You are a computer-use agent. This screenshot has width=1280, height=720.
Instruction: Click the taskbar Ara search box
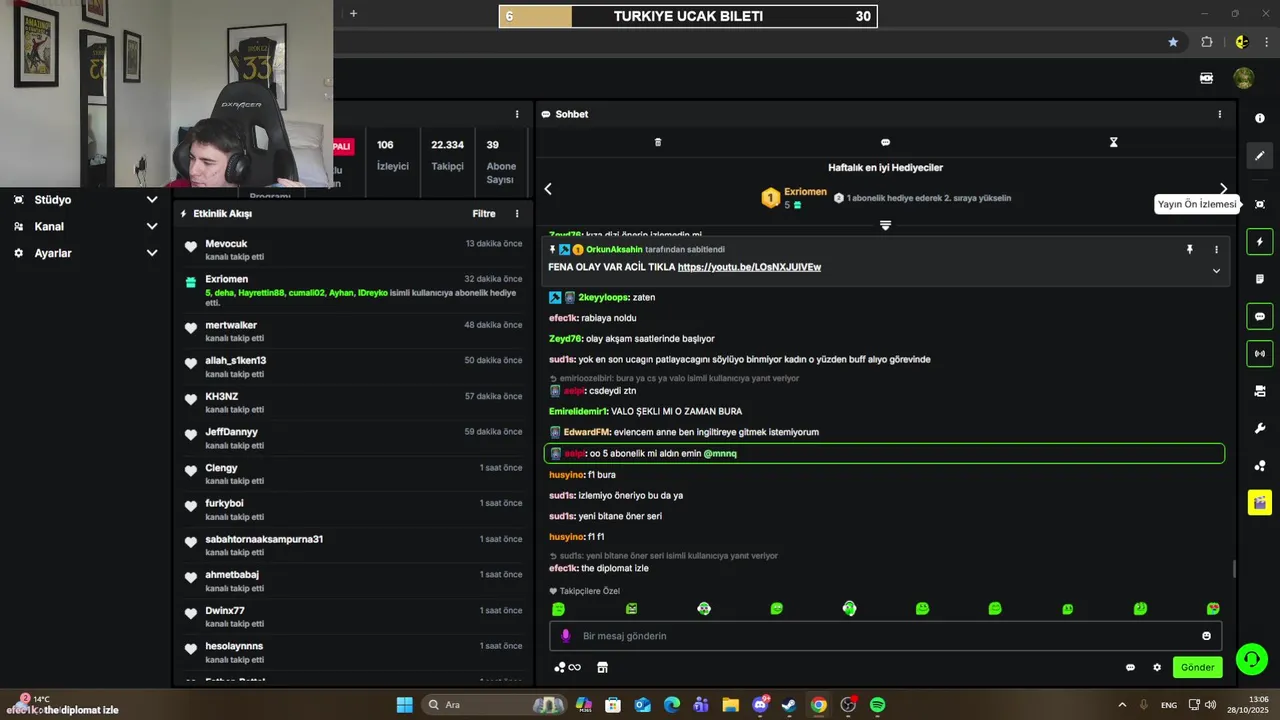(x=493, y=705)
